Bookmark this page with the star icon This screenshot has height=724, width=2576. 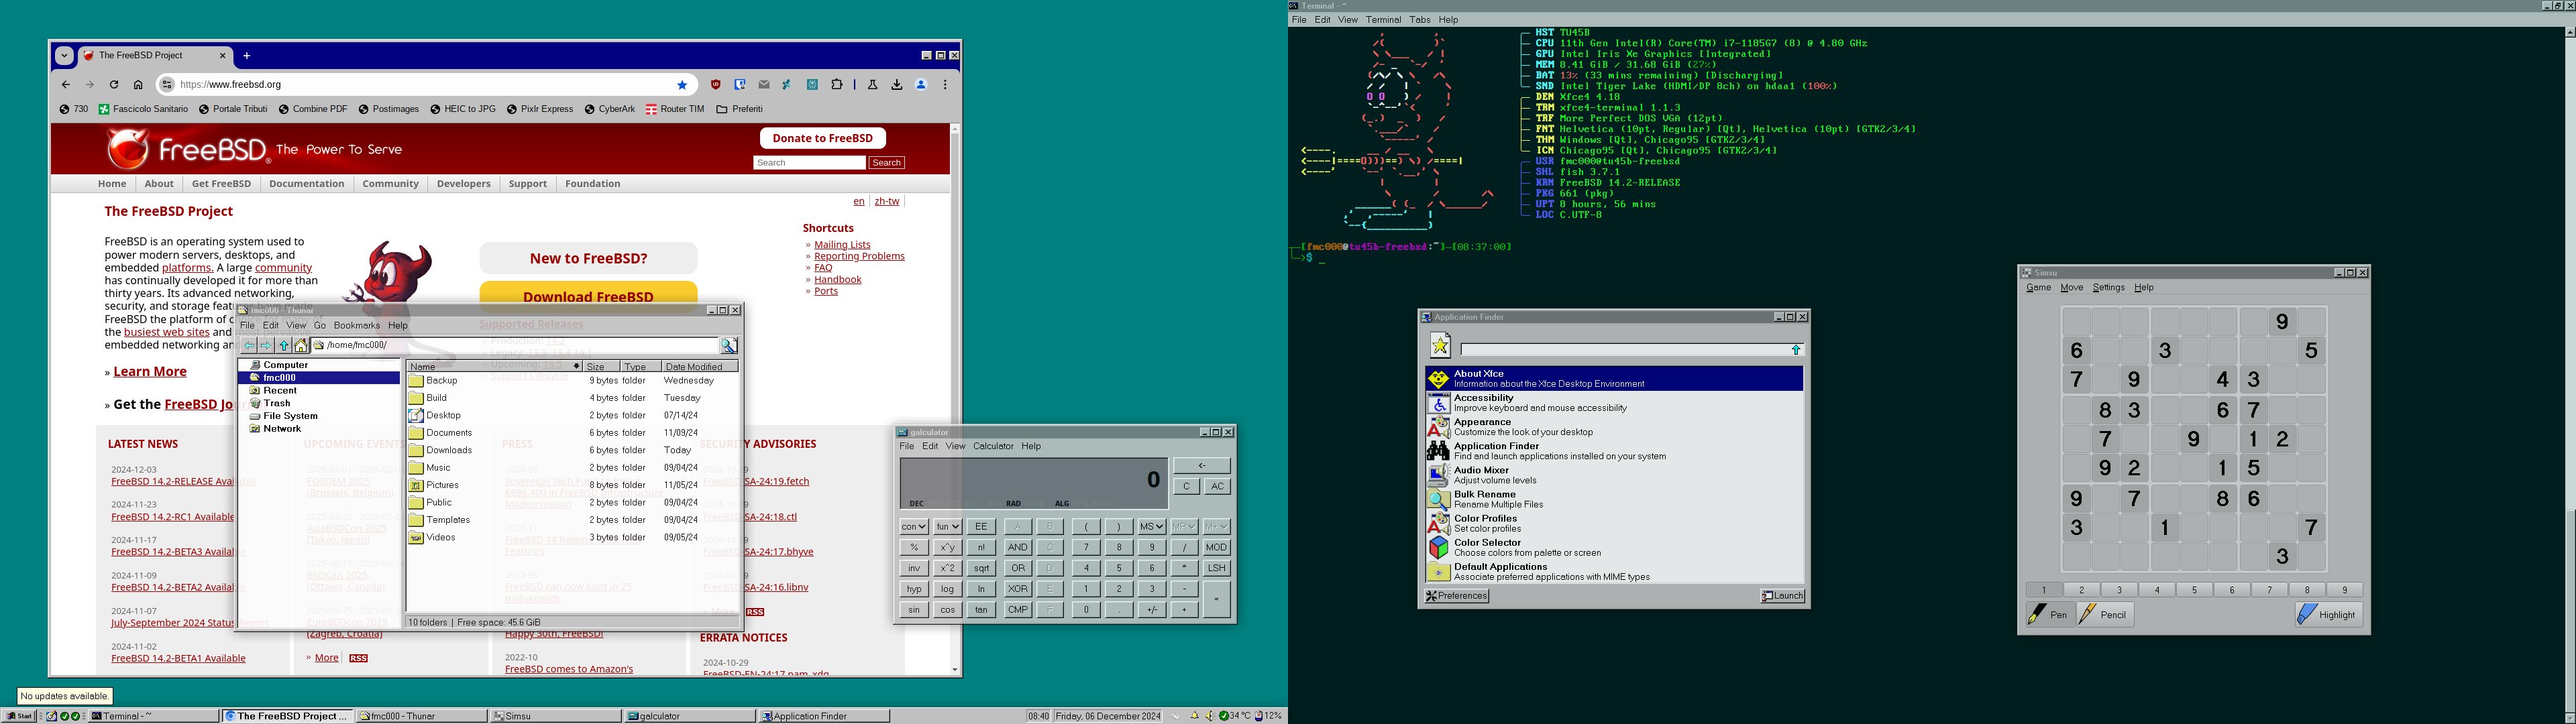(683, 85)
